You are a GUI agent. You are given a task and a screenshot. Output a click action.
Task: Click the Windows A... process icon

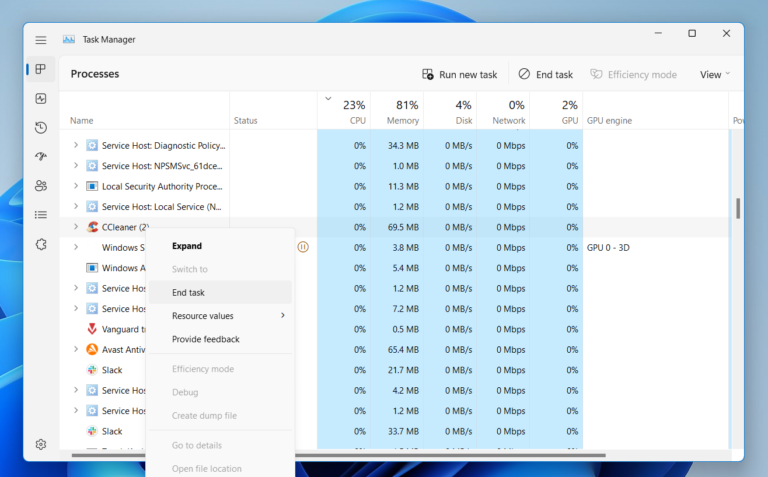click(92, 268)
